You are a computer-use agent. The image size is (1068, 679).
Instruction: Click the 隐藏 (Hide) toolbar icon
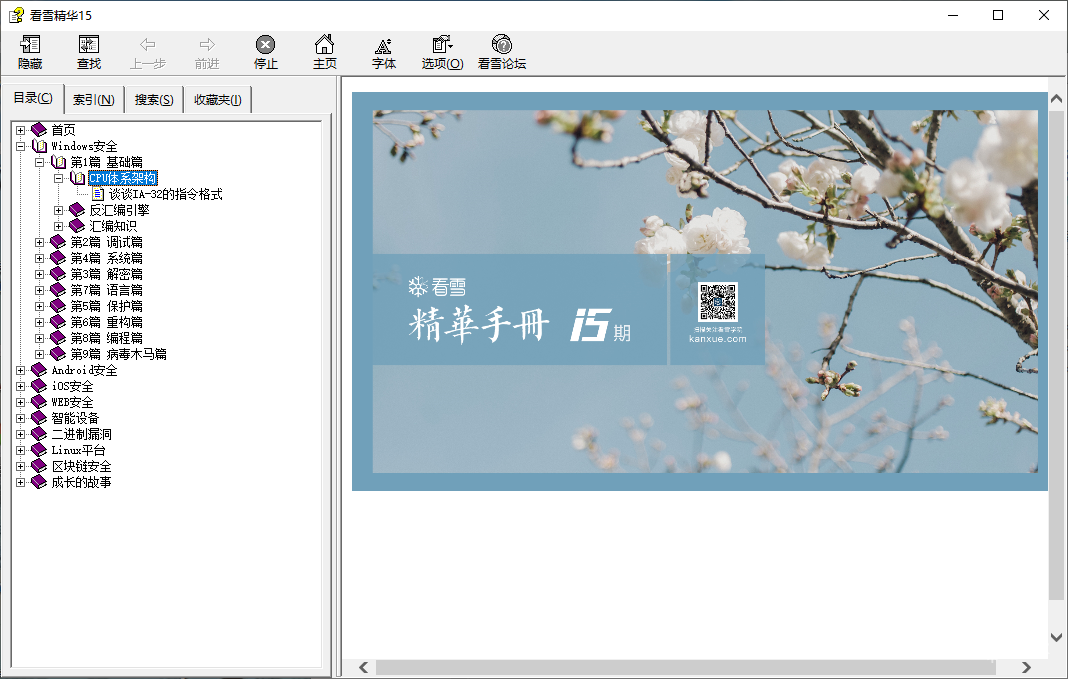point(30,45)
